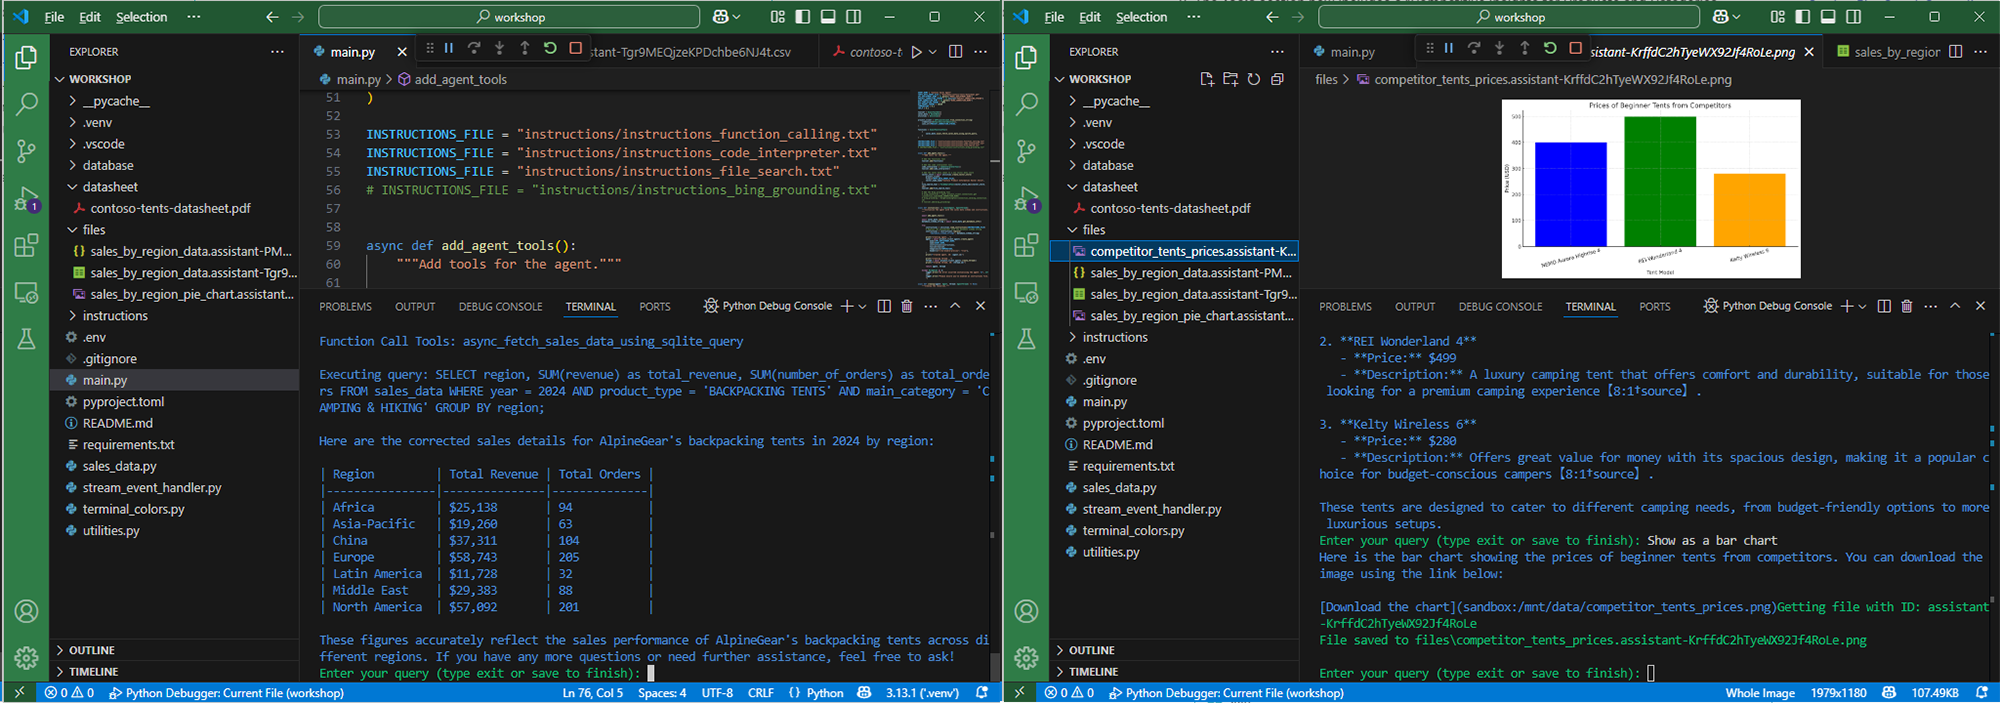Open the File menu in left window

[54, 17]
